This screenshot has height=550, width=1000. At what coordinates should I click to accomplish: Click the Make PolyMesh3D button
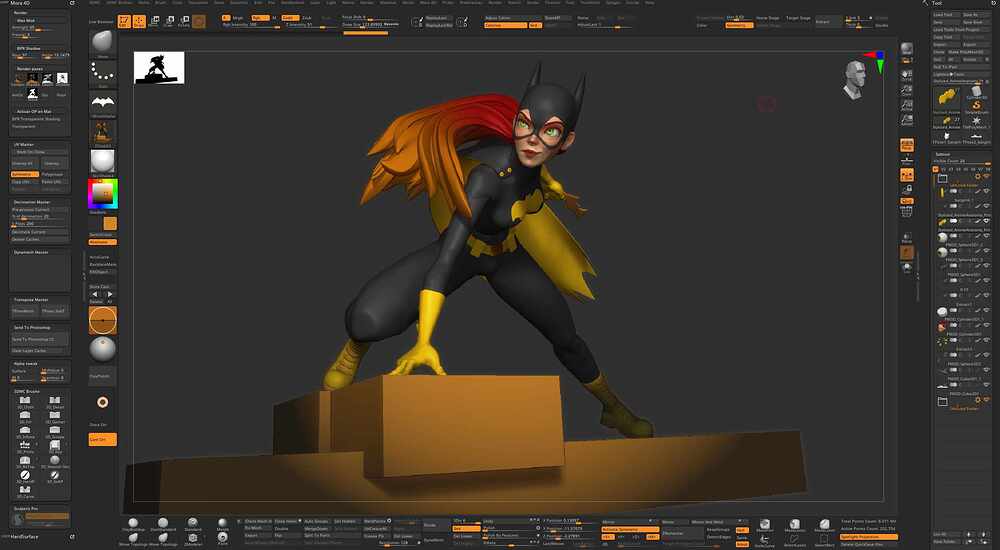pos(968,52)
